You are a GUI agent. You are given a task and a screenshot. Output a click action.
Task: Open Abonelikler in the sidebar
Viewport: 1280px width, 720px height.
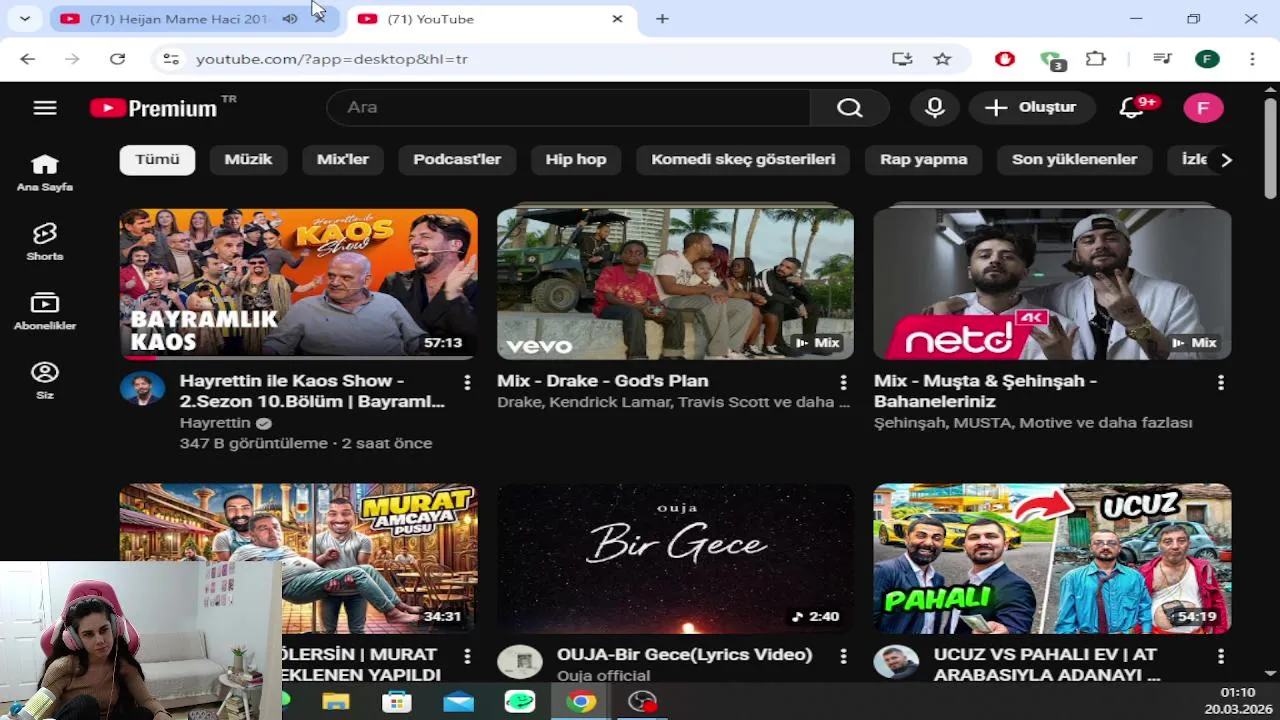(45, 311)
